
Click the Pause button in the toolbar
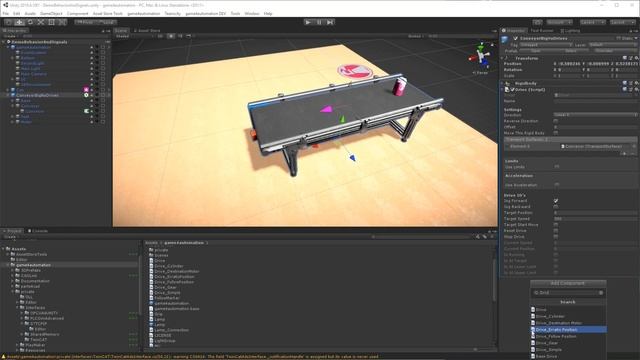point(319,22)
